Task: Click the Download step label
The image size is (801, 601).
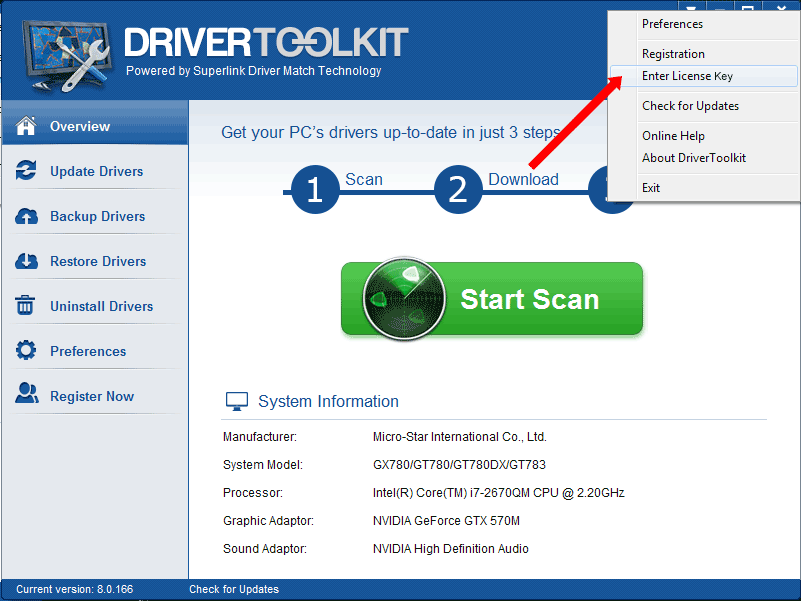Action: tap(523, 179)
